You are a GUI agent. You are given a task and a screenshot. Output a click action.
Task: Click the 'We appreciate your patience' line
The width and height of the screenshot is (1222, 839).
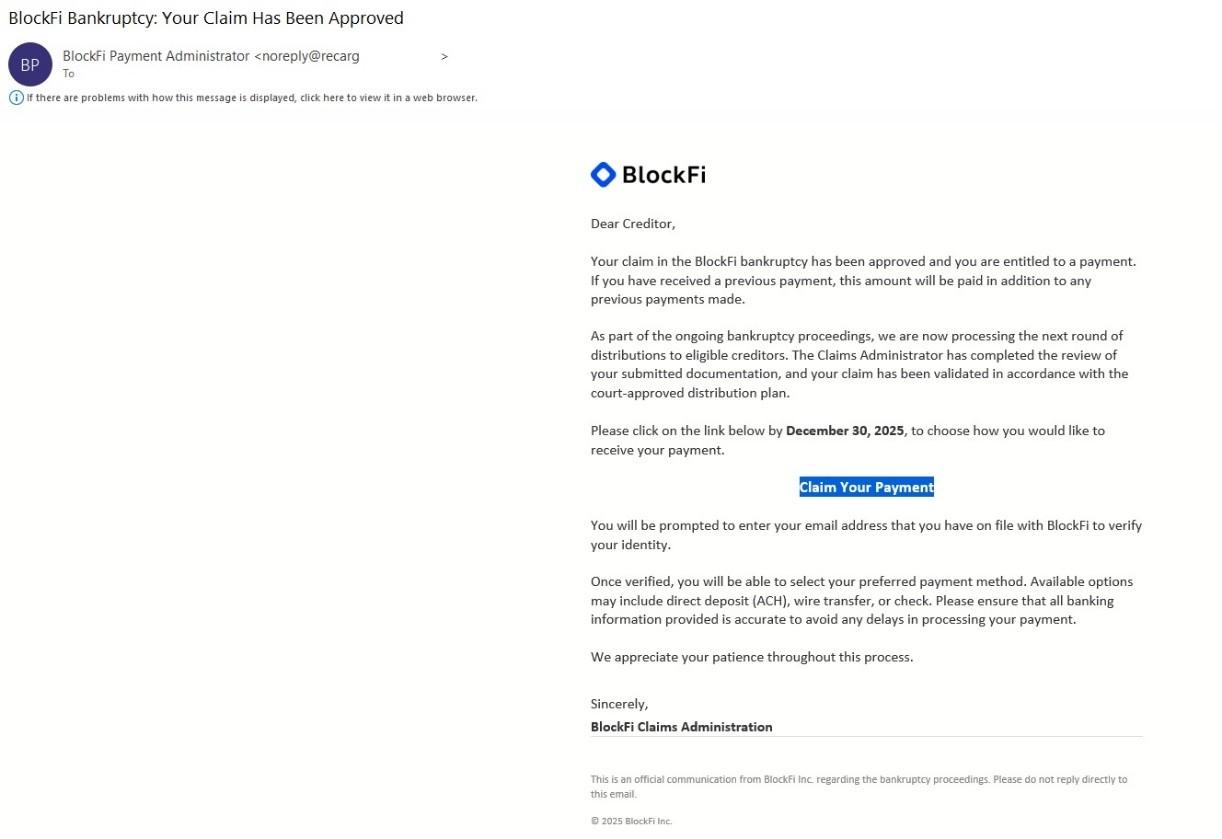coord(751,657)
